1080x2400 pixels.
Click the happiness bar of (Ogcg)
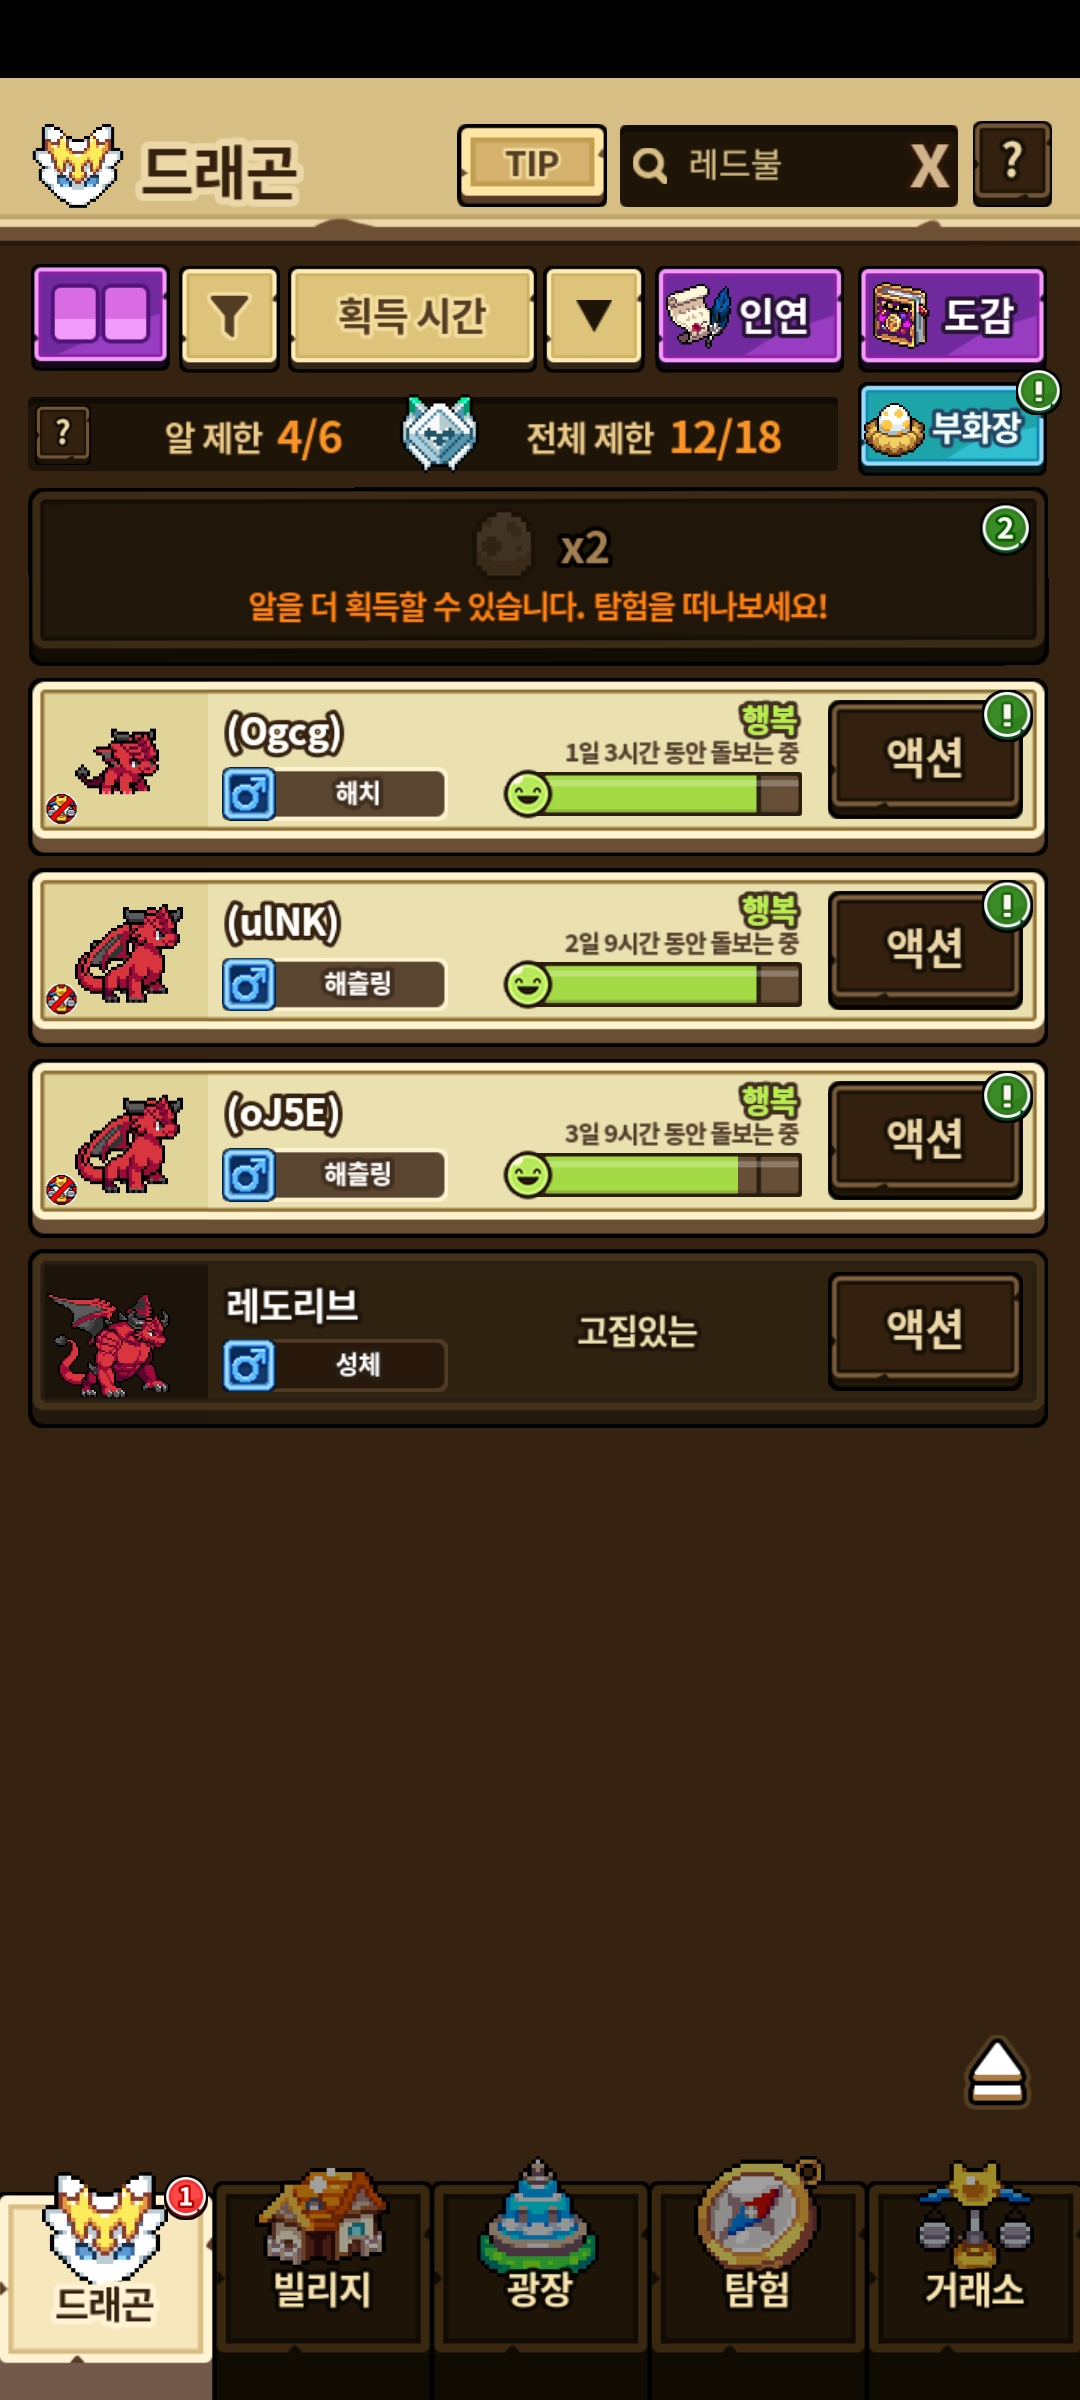654,795
